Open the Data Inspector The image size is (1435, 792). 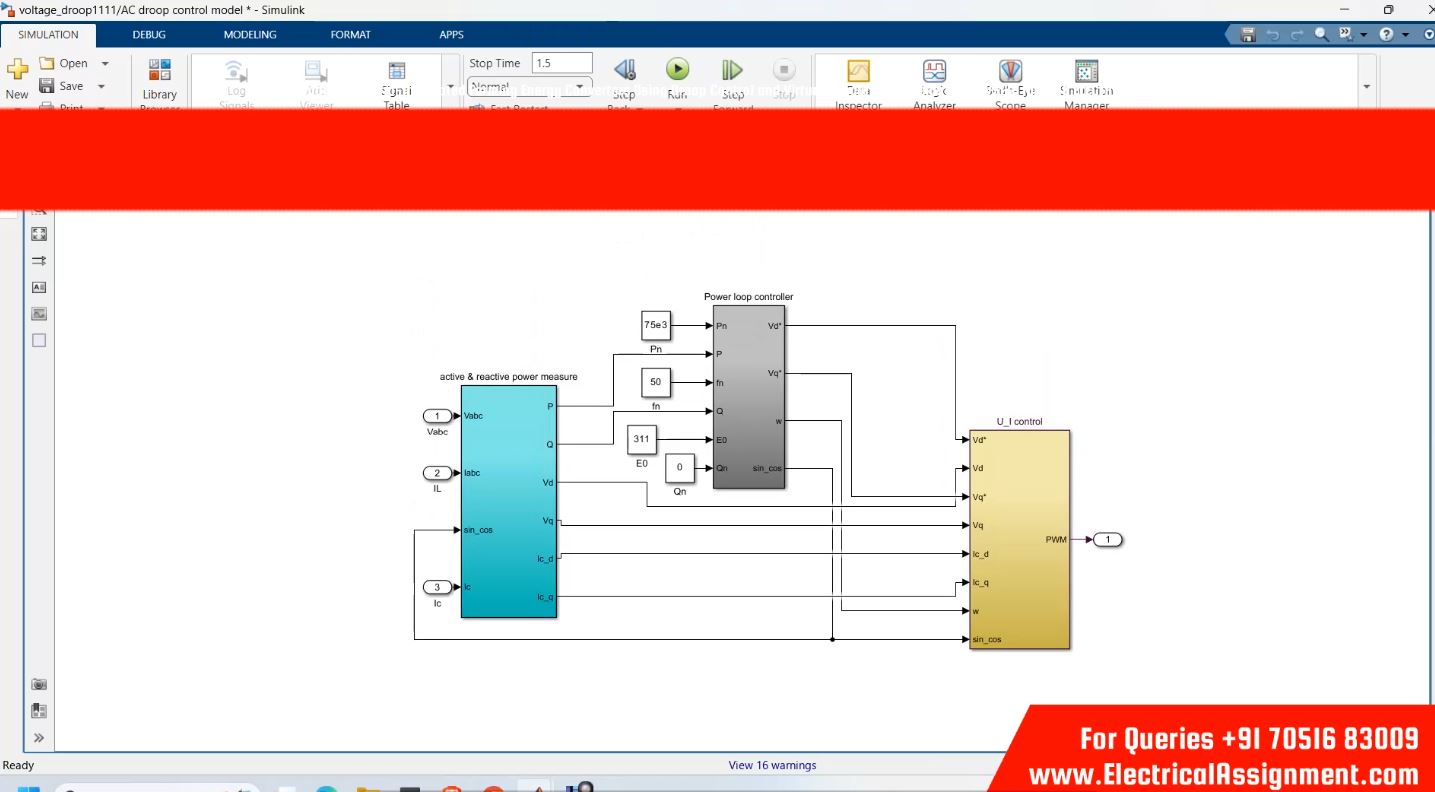click(858, 72)
